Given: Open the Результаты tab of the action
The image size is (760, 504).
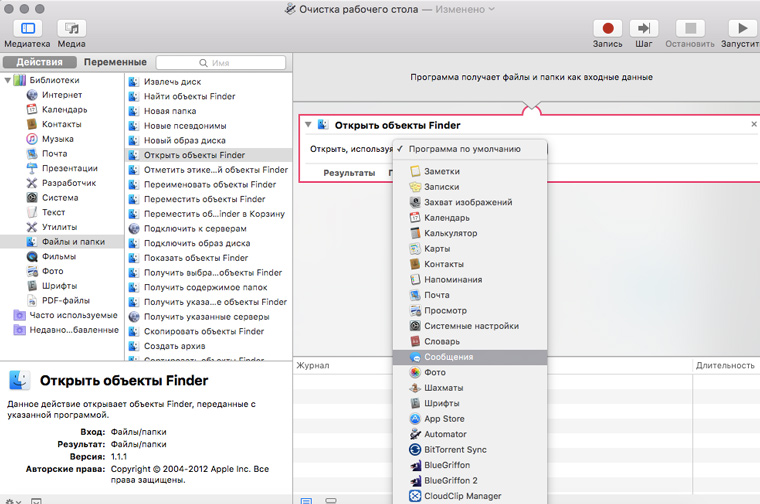Looking at the screenshot, I should coord(349,173).
